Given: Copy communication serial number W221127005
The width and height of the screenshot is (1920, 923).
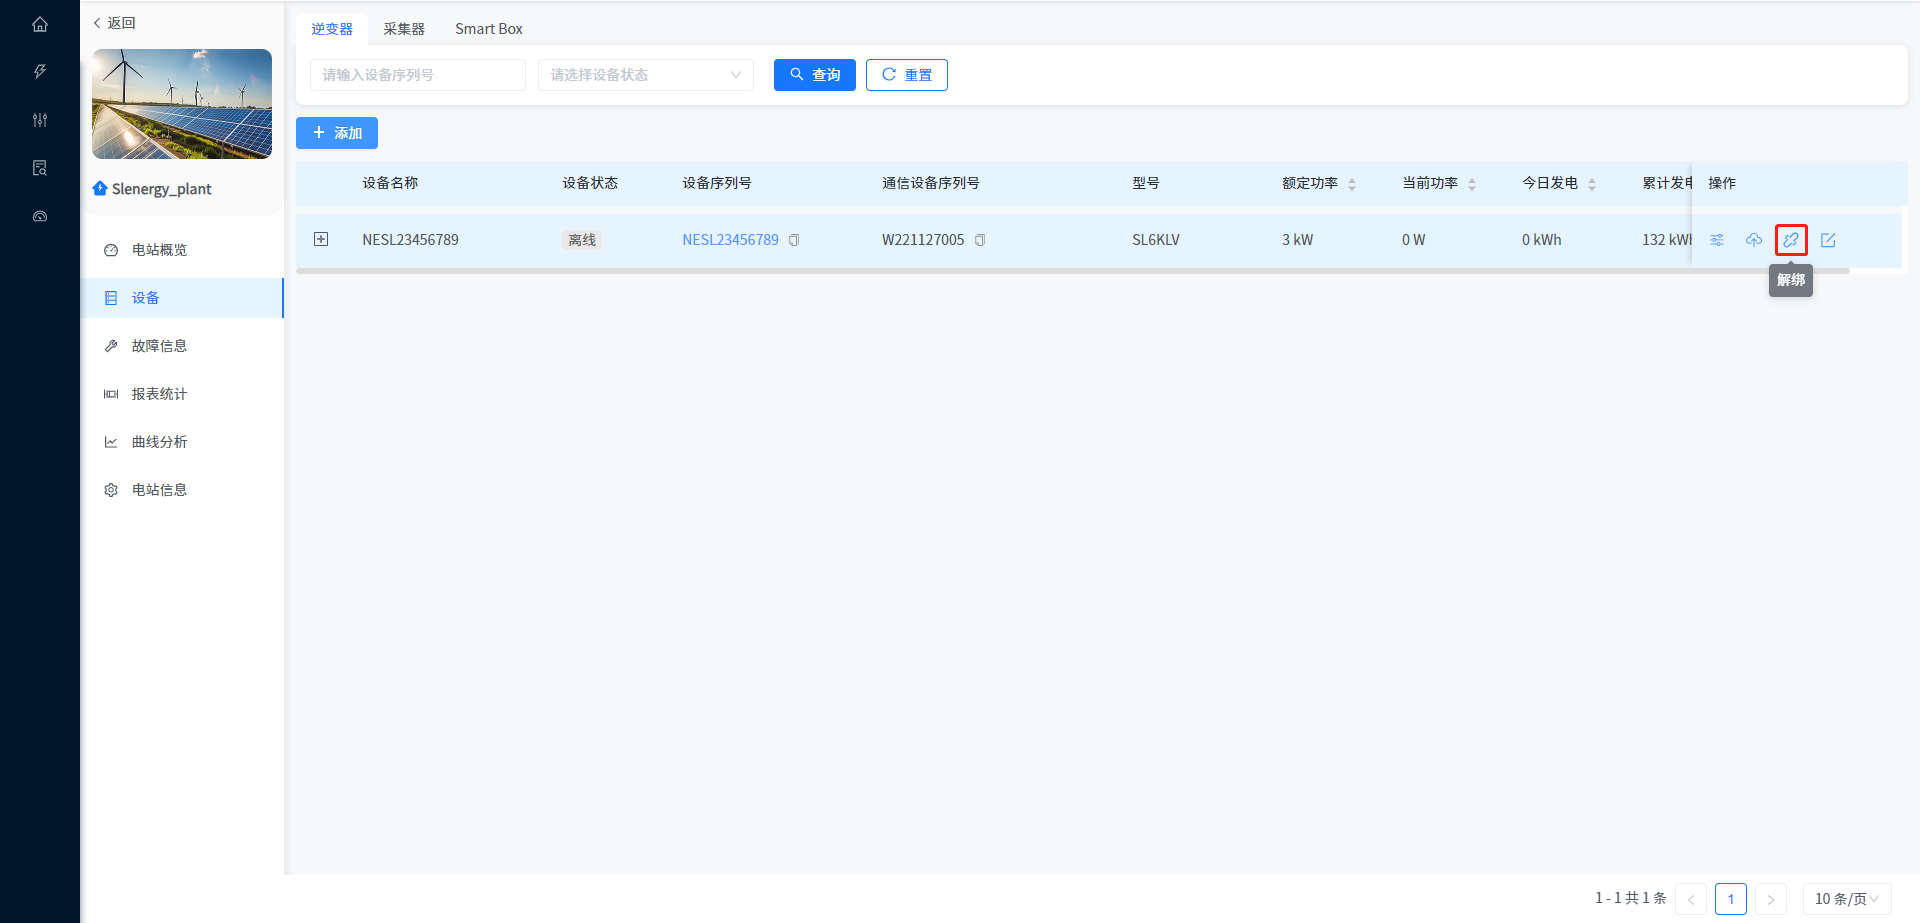Looking at the screenshot, I should coord(980,240).
